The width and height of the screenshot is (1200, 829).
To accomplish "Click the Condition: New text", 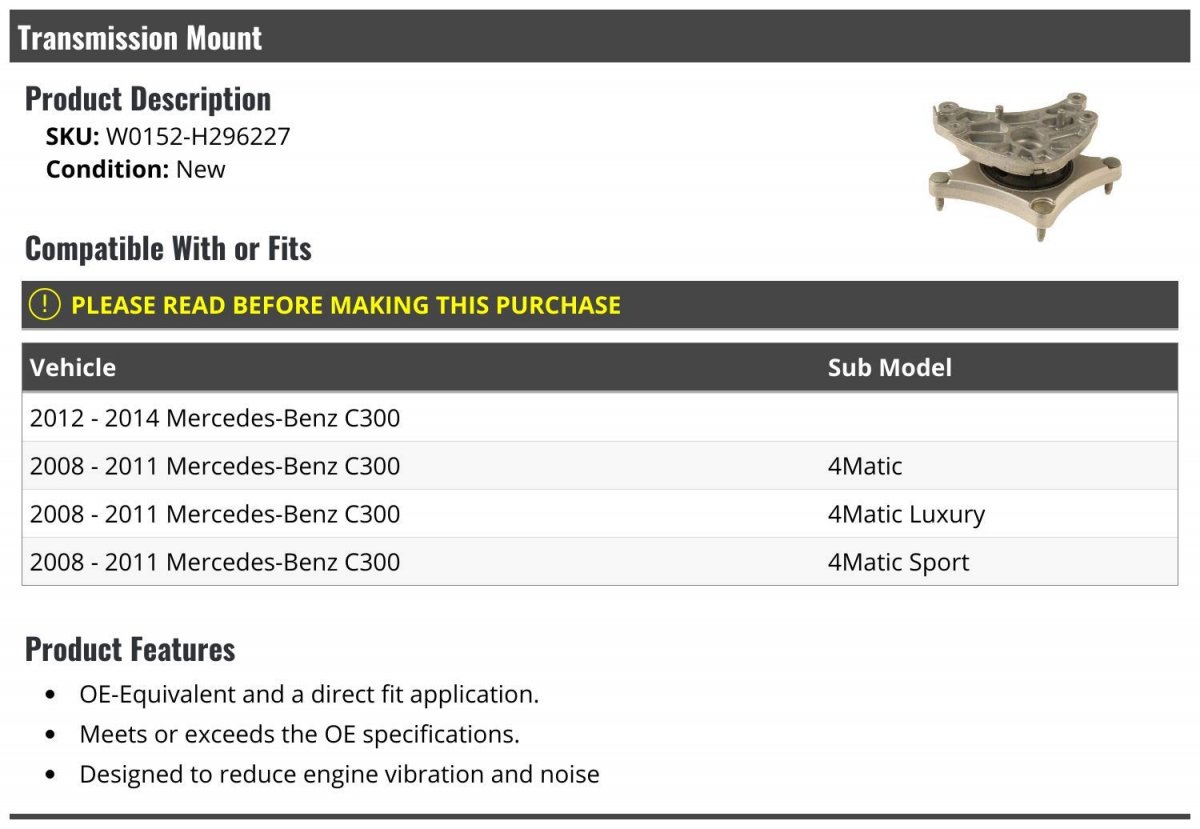I will click(136, 169).
